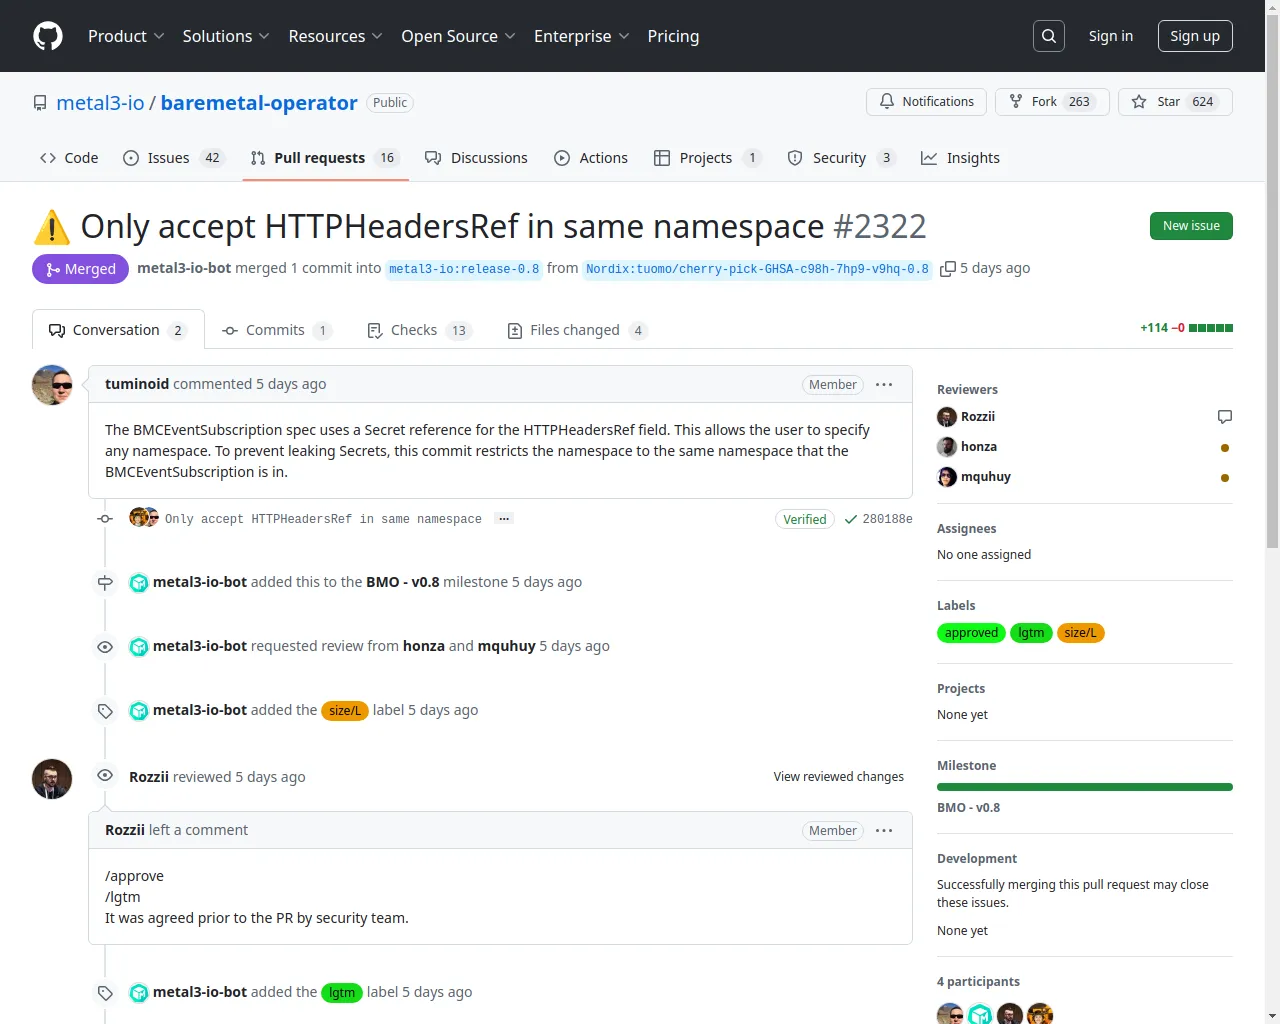Click the GitHub logo home icon
Viewport: 1280px width, 1024px height.
[x=48, y=36]
